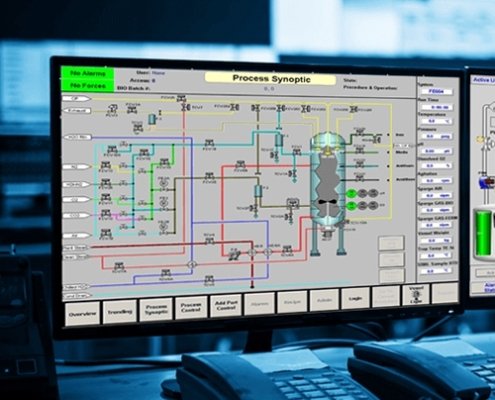Click the CIP inlet arrow label
495x400 pixels.
(76, 99)
